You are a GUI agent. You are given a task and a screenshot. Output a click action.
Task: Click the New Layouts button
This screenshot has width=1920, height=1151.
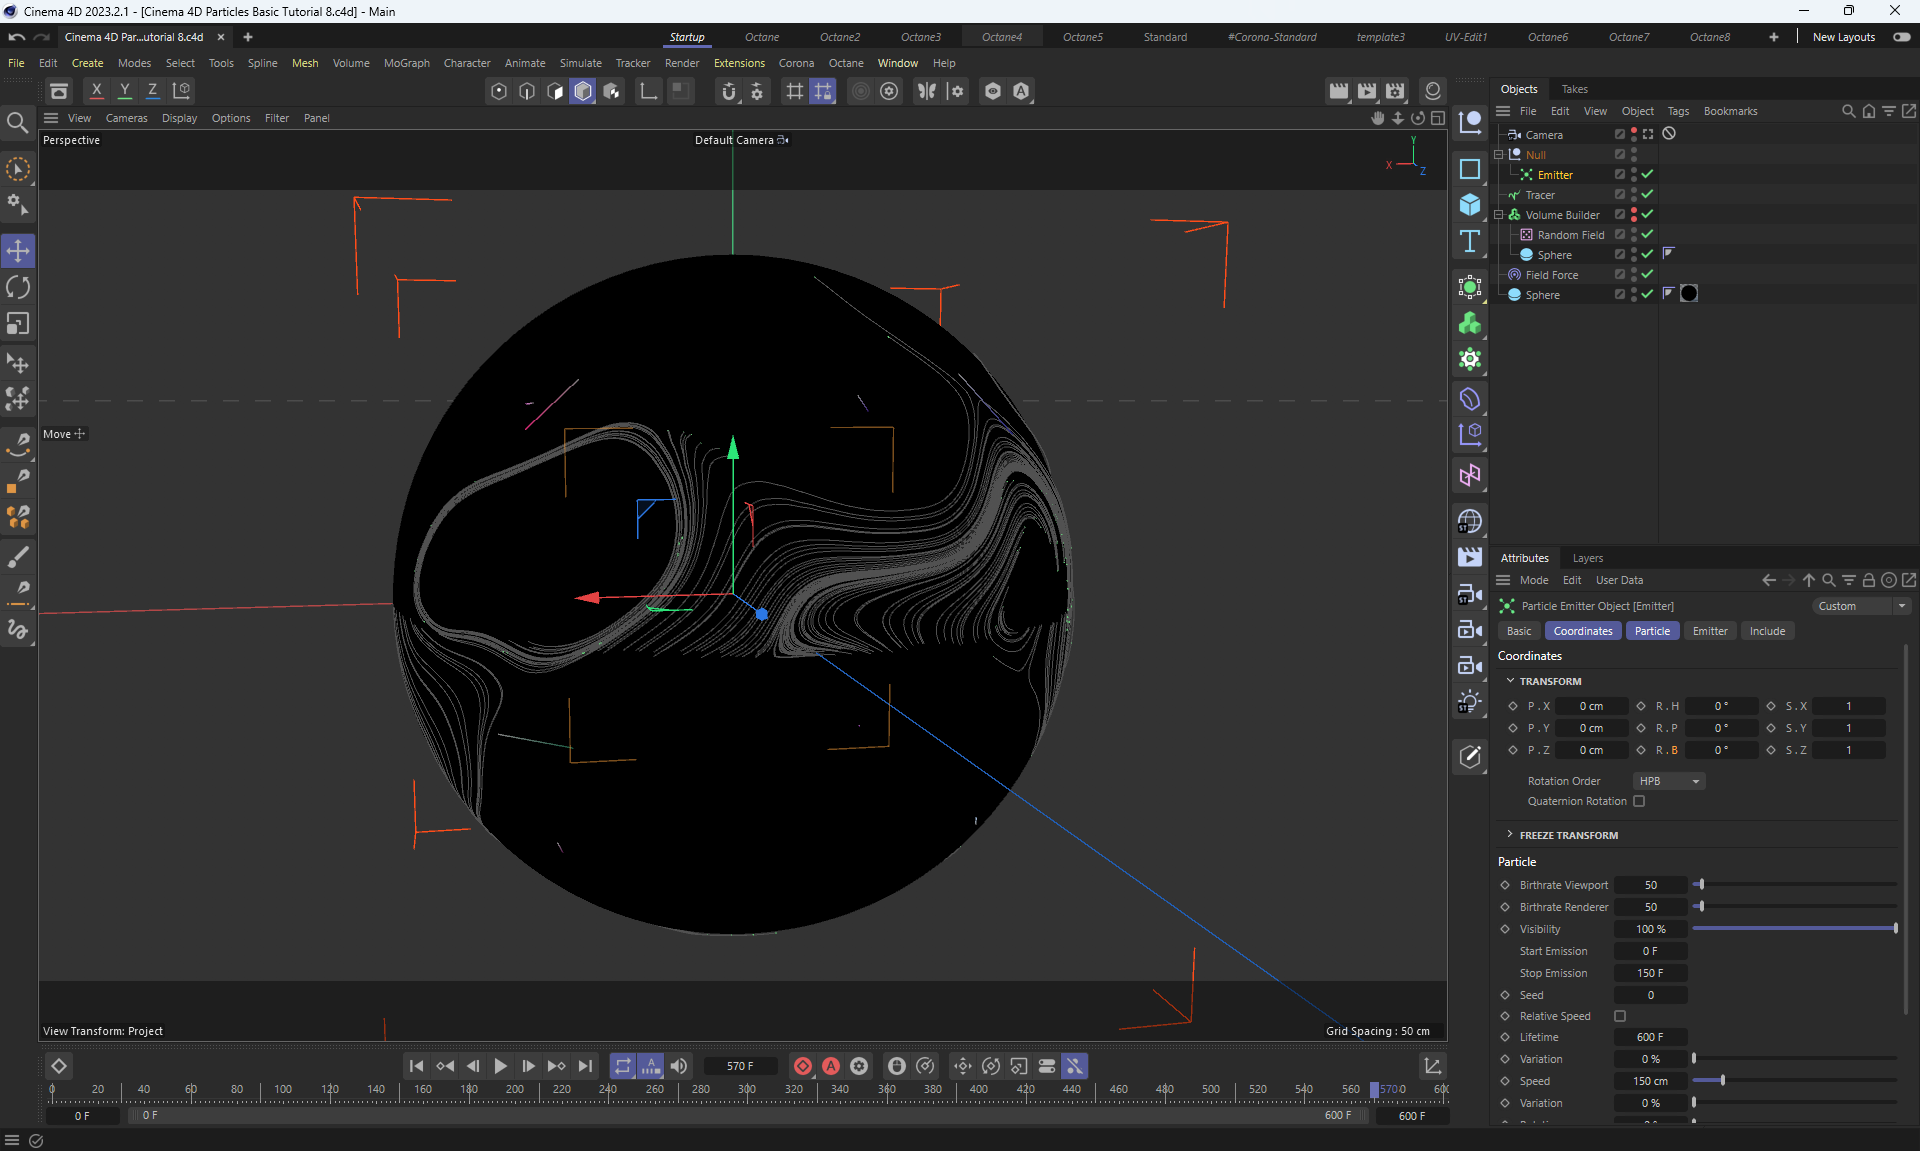point(1843,37)
